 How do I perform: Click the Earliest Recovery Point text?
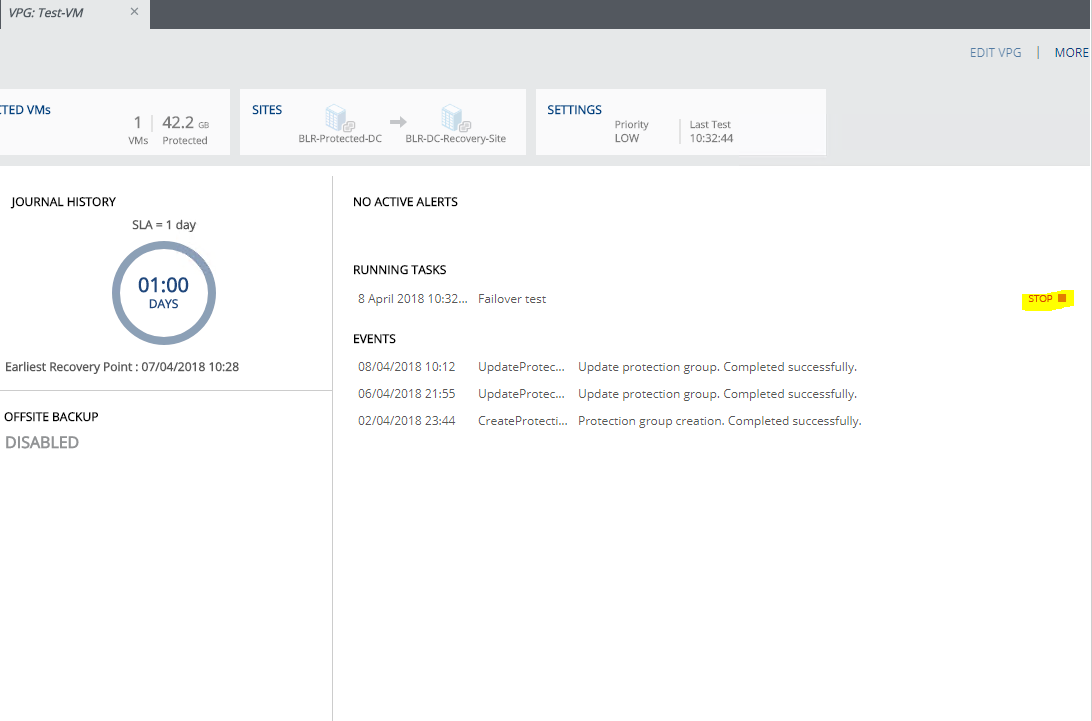point(122,367)
